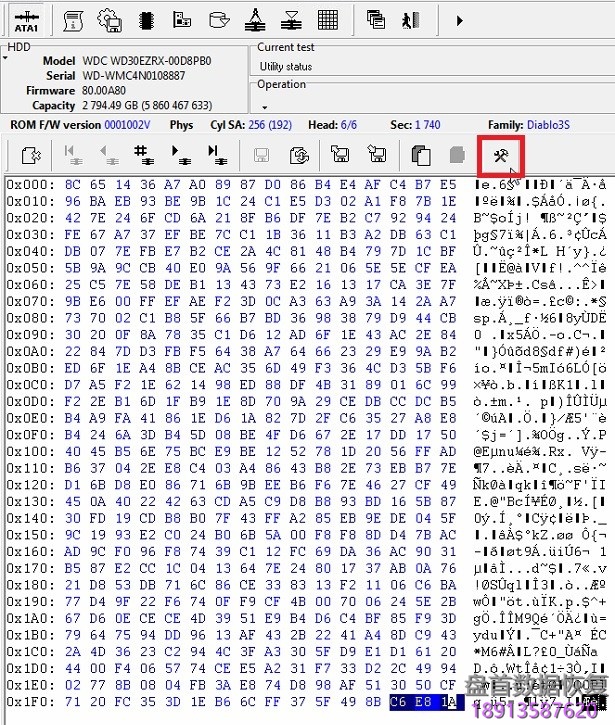Click the highlighted bytes C6 E8 1A
This screenshot has width=615, height=725.
pos(427,702)
